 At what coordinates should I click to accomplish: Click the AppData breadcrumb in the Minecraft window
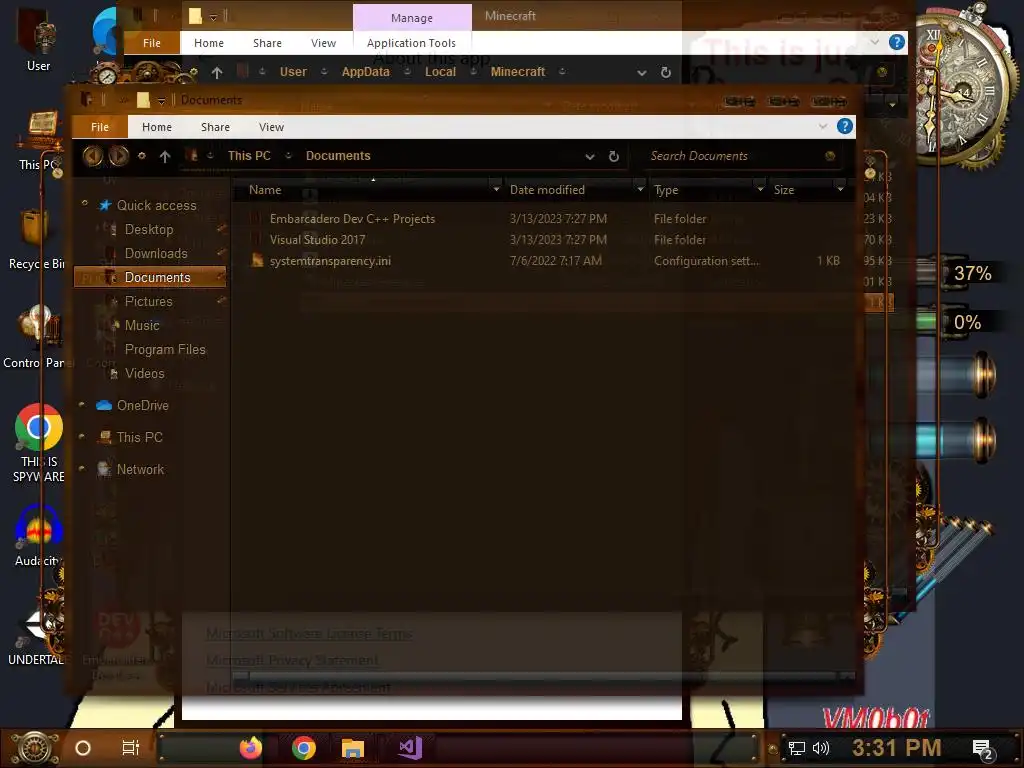point(365,72)
